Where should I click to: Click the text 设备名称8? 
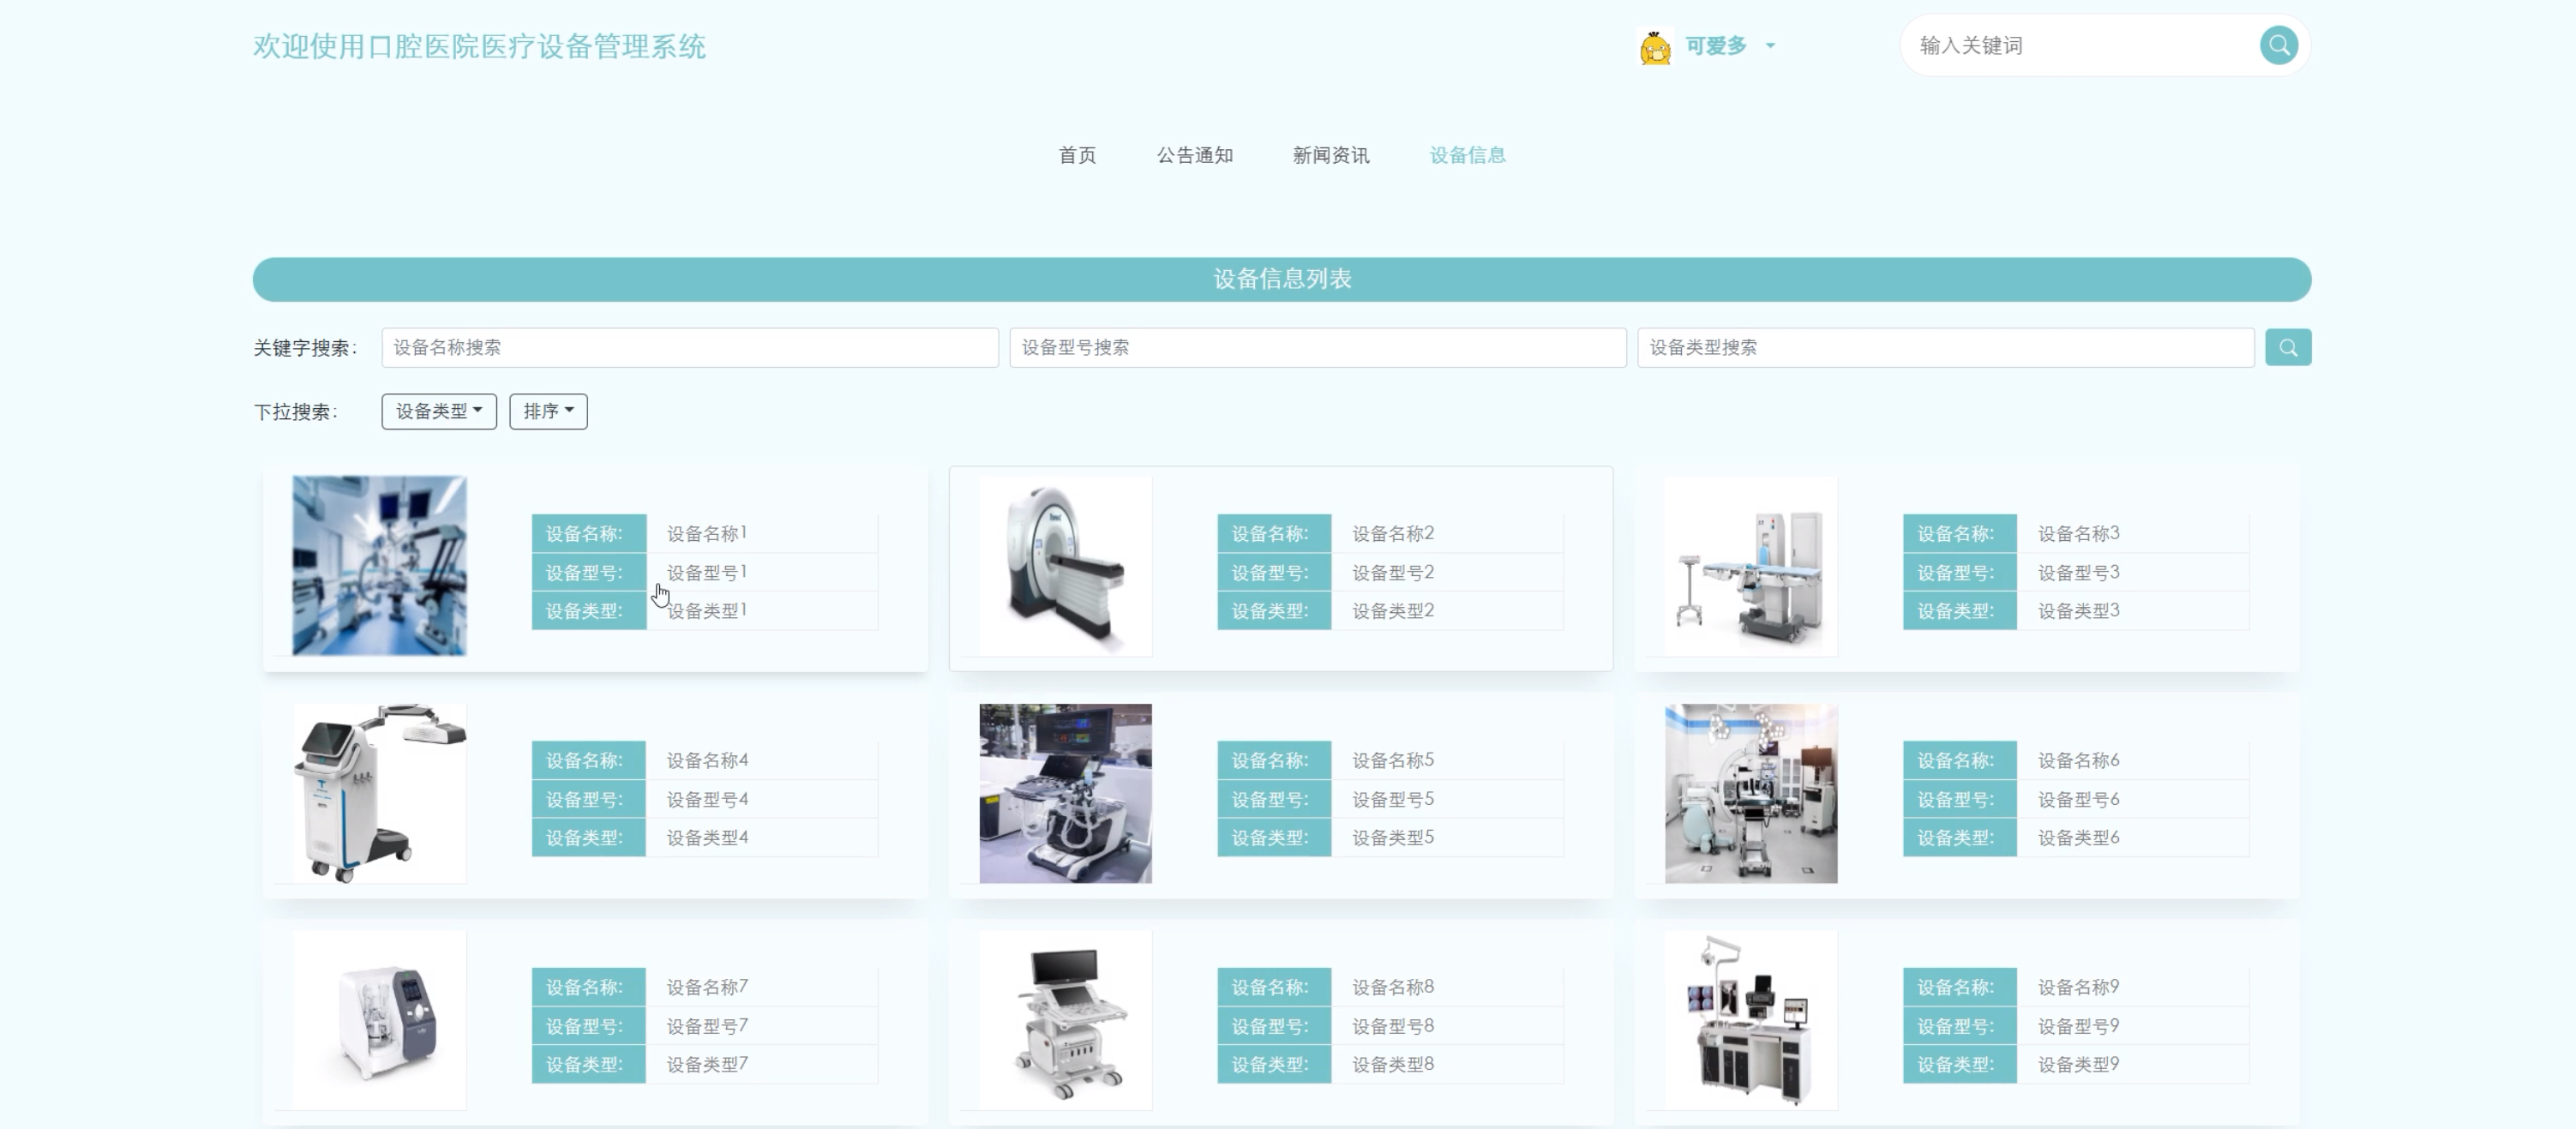(1393, 988)
